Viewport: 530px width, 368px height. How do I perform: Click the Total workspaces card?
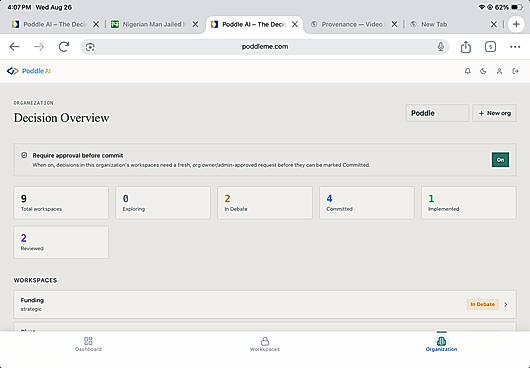[61, 203]
